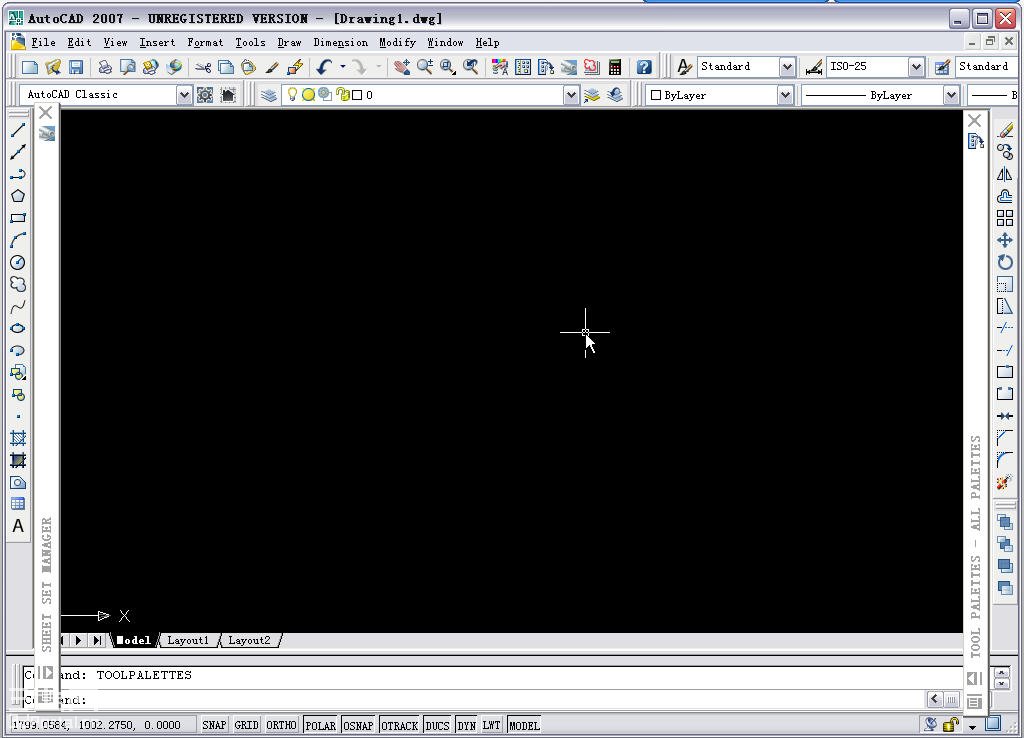Image resolution: width=1024 pixels, height=738 pixels.
Task: Expand the layer list dropdown
Action: [x=571, y=95]
